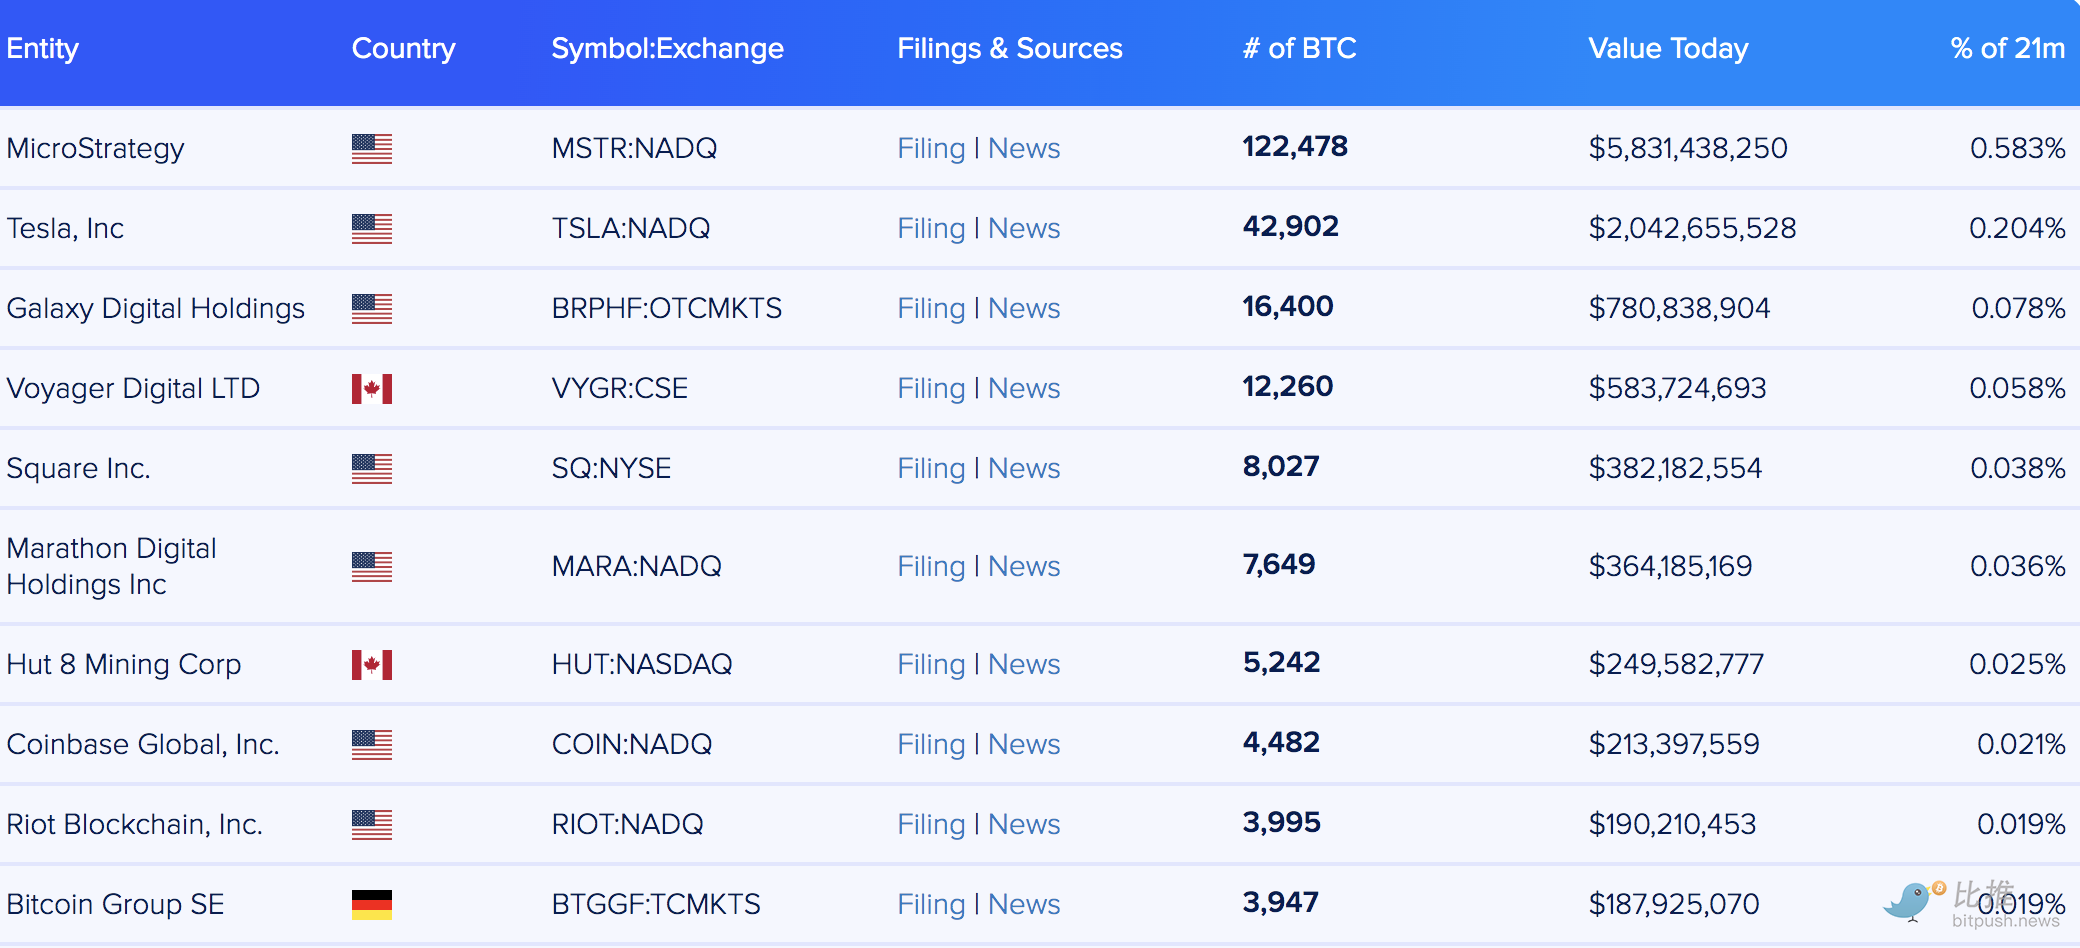Click the $5,831,438,250 value cell

click(x=1688, y=148)
